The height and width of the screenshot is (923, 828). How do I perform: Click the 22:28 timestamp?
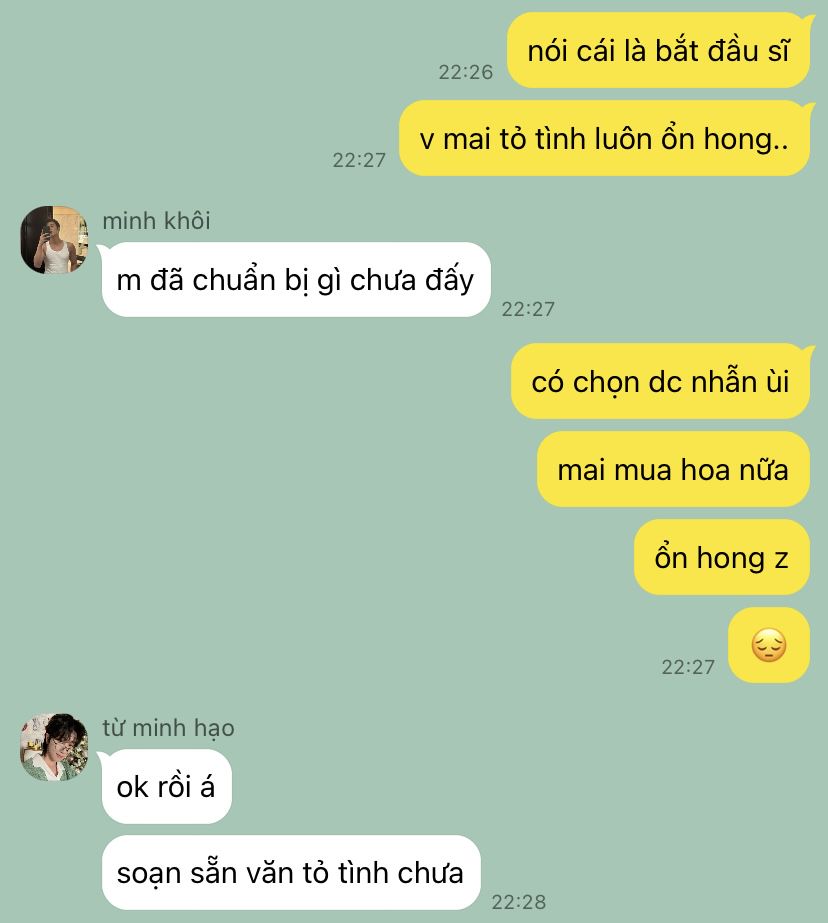[x=518, y=902]
